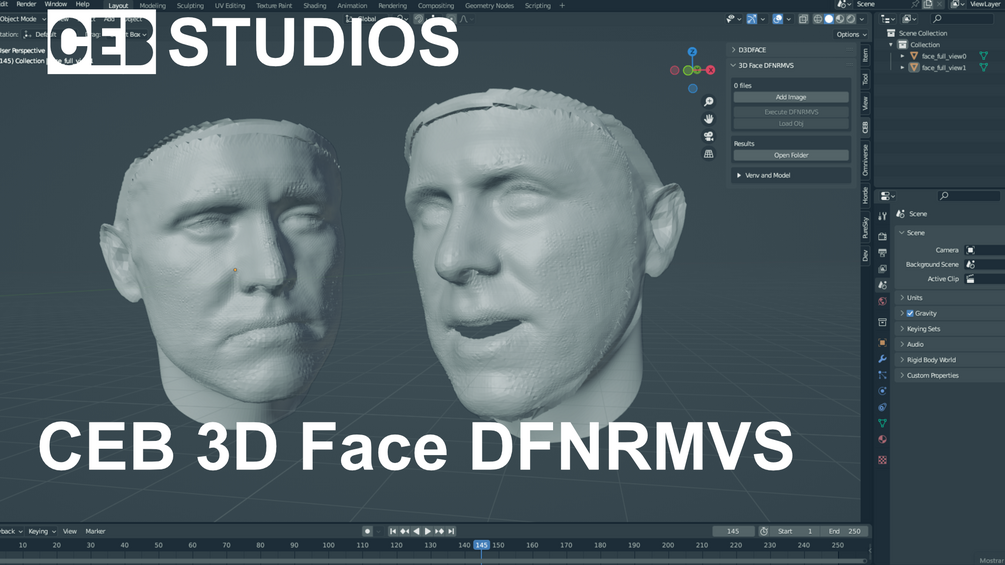This screenshot has width=1005, height=565.
Task: Toggle auto keying record button
Action: 367,531
